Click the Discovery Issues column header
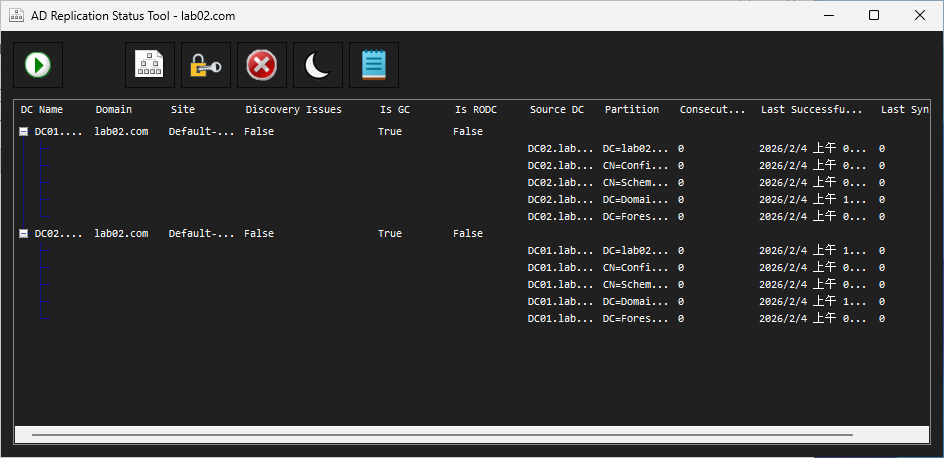The width and height of the screenshot is (944, 458). click(293, 110)
